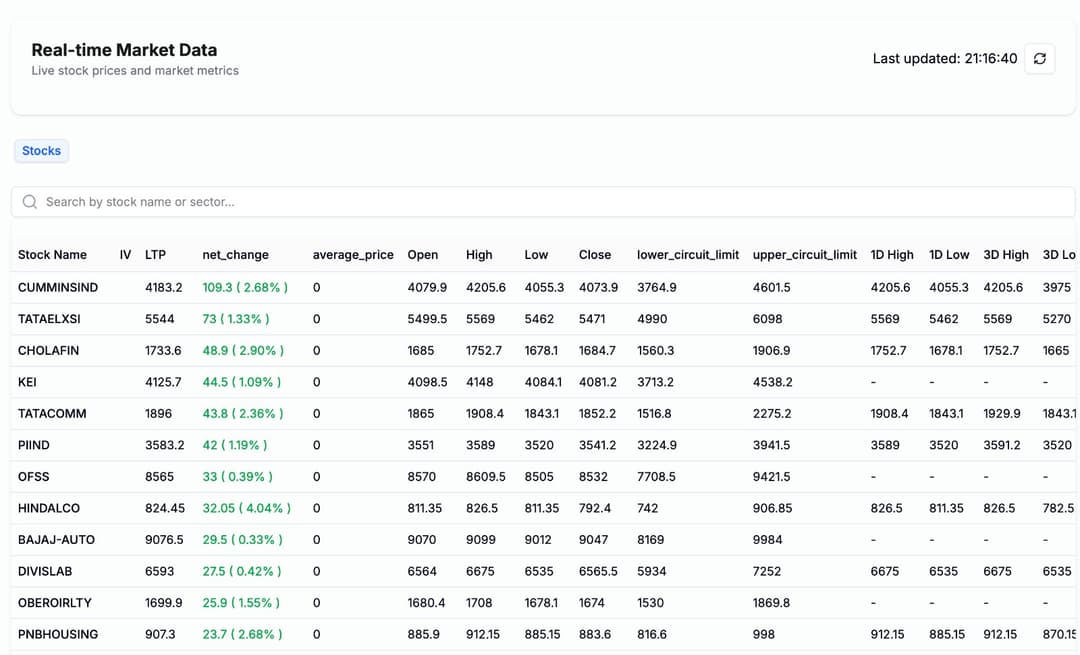Sort the table by net_change column header
This screenshot has height=655, width=1080.
235,255
